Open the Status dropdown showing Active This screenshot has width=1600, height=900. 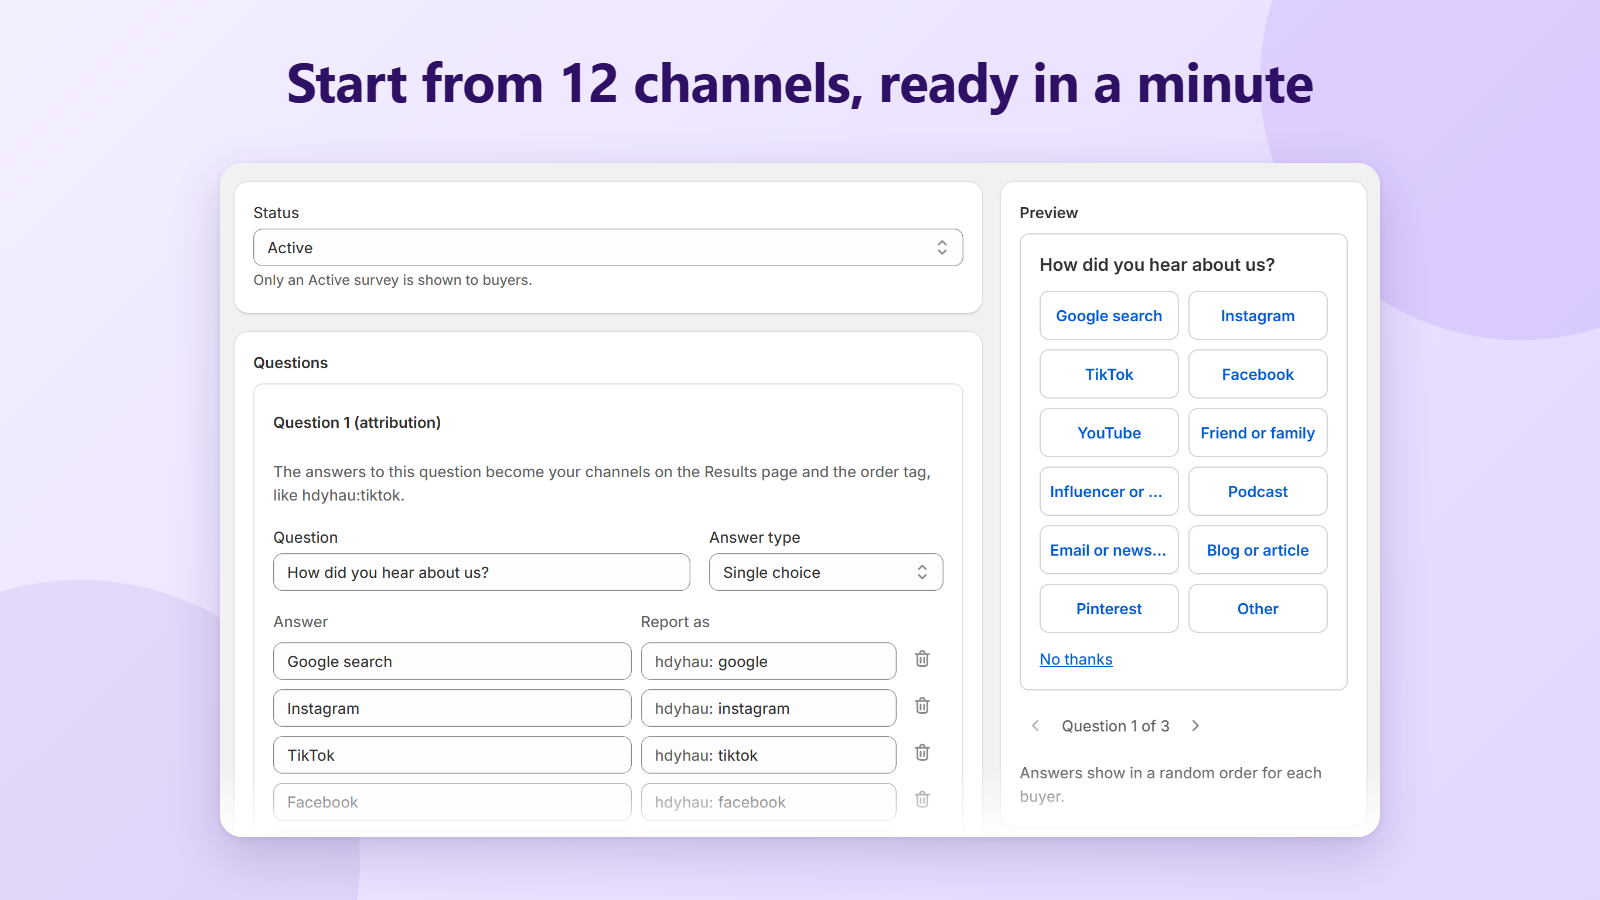pos(608,248)
